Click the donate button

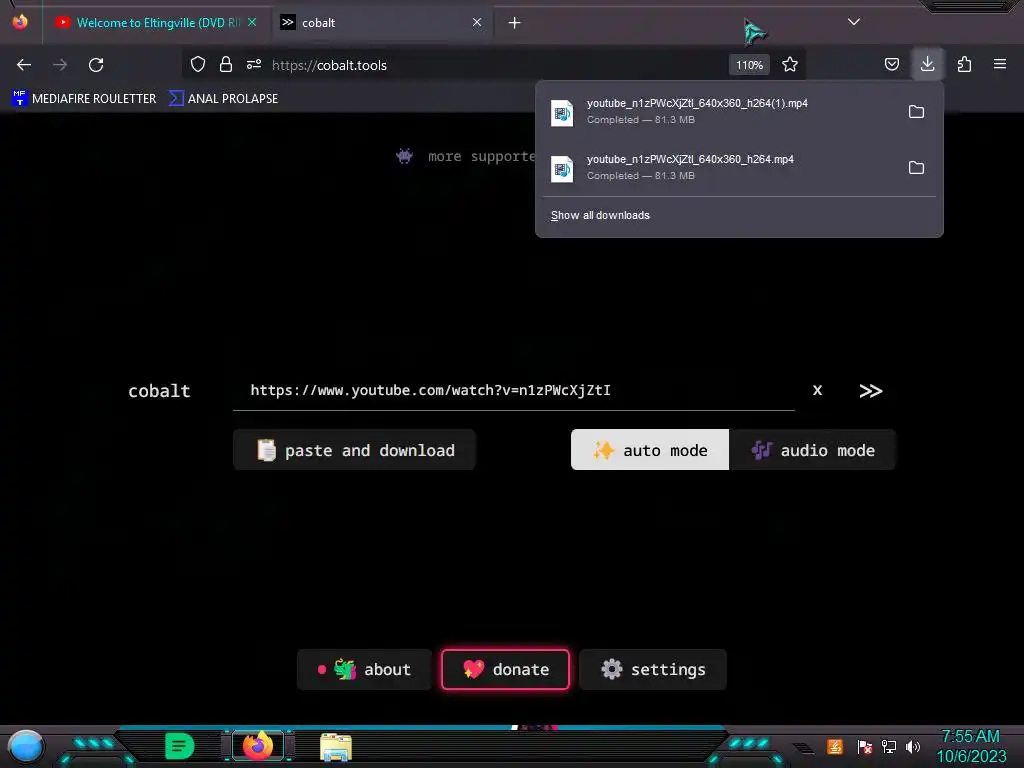point(505,669)
